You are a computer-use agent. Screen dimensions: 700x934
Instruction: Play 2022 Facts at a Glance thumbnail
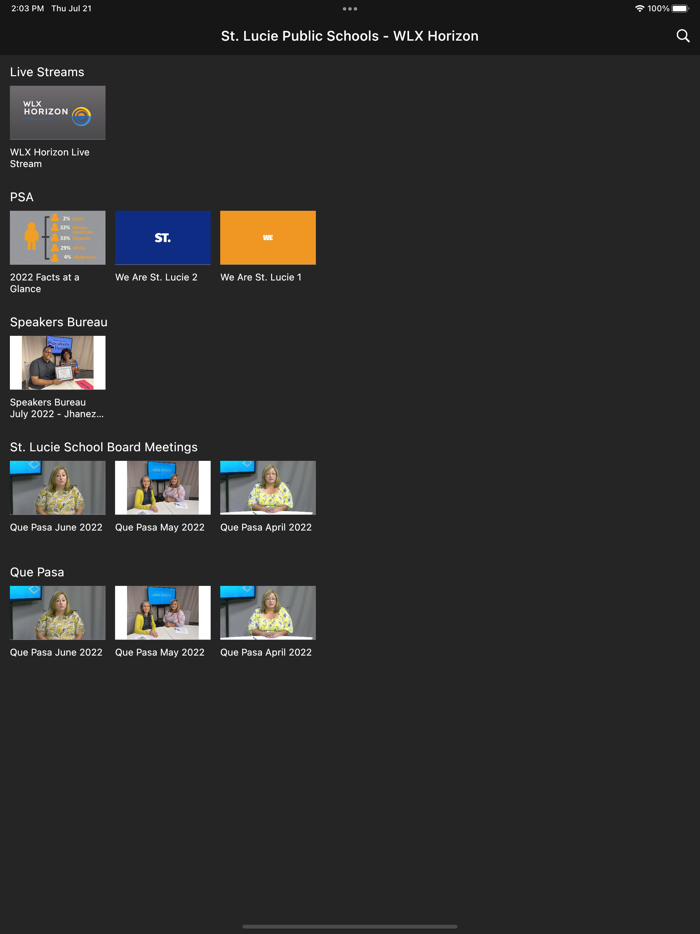coord(58,238)
